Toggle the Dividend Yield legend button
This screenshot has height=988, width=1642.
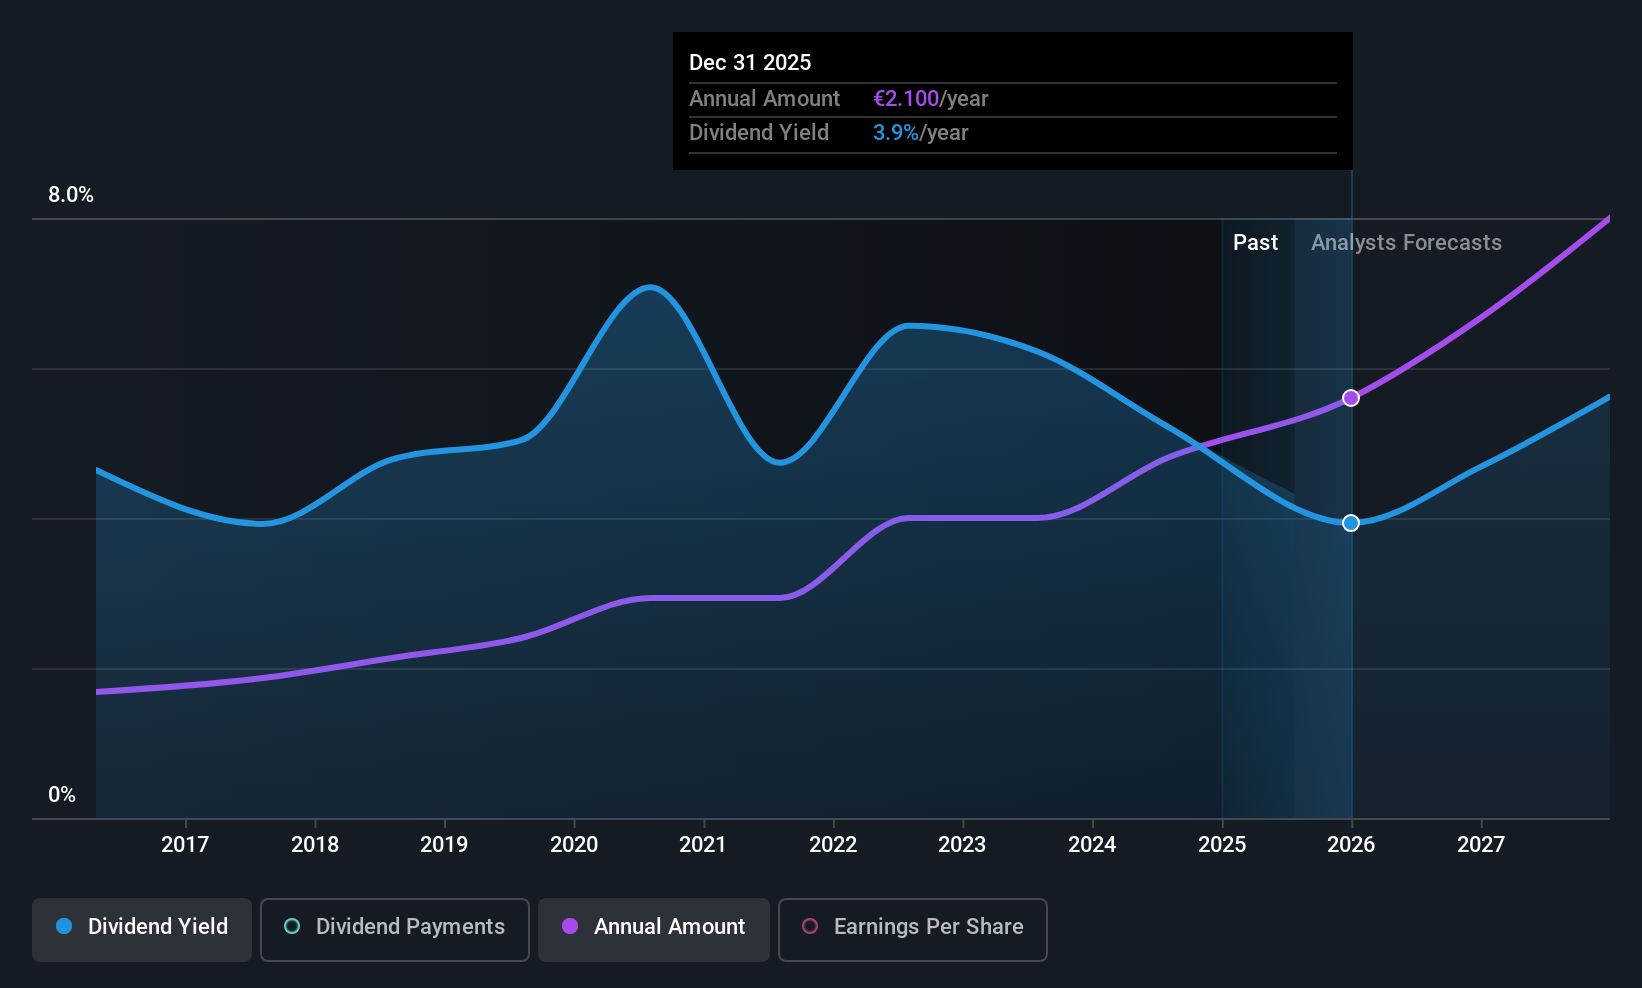(x=142, y=930)
